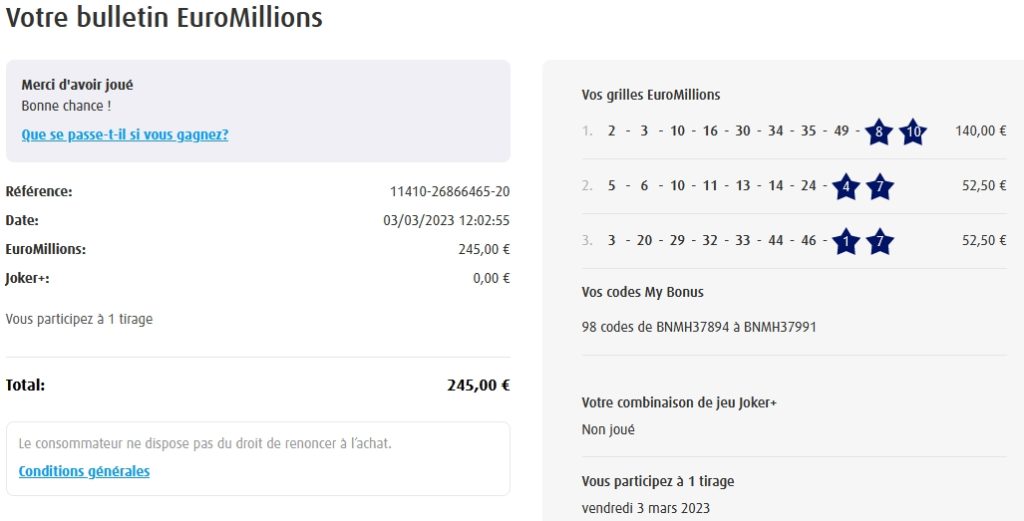Click the star number 10 in grid 1
1024x521 pixels.
(x=912, y=132)
